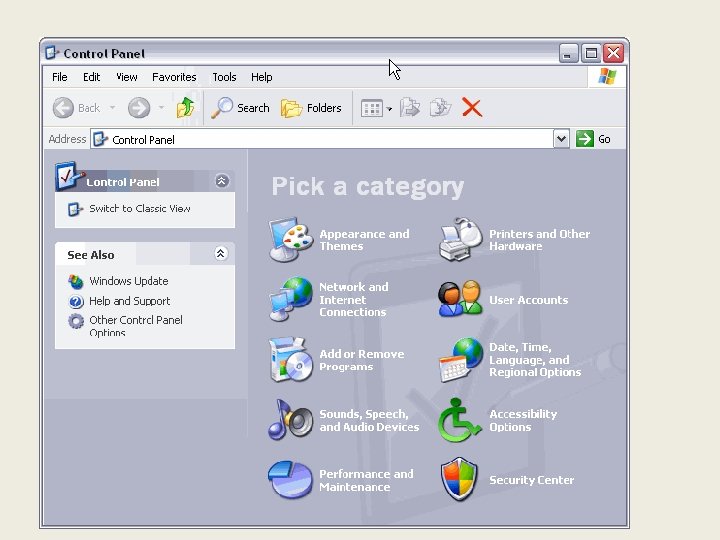Screen dimensions: 720x540
Task: Open Accessibility Options wheelchair icon
Action: pos(460,420)
